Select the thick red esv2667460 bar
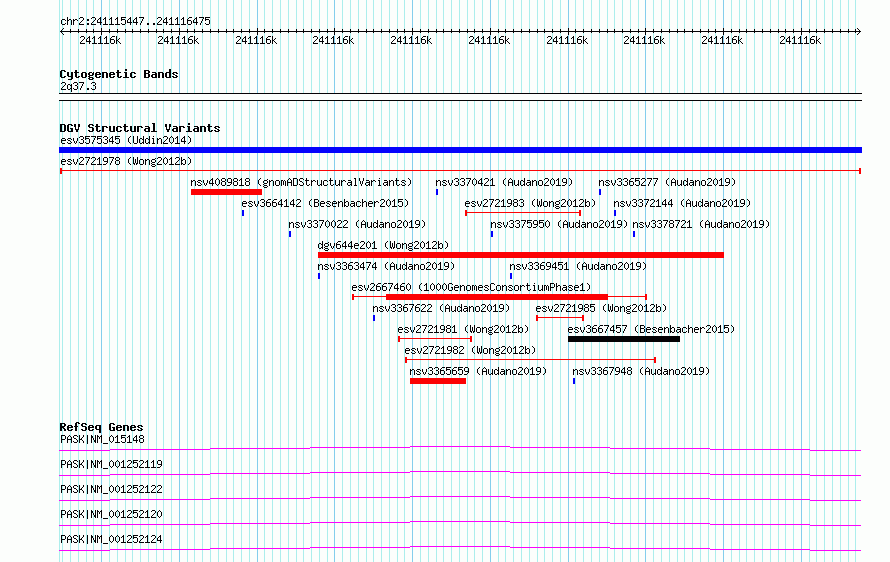This screenshot has height=562, width=890. click(x=497, y=297)
